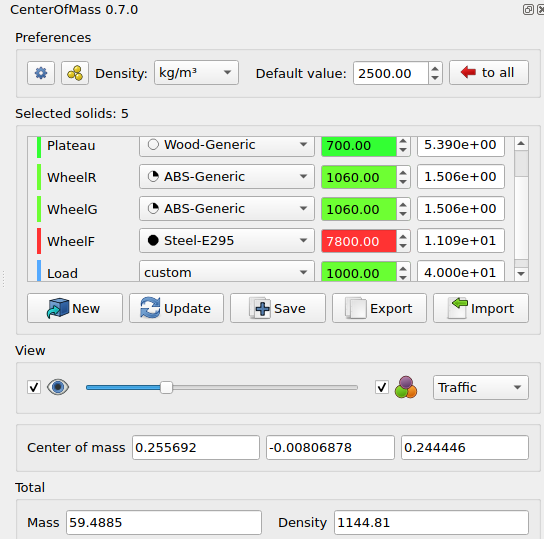
Task: Click WheelF's red density field 7800.00
Action: tap(358, 241)
